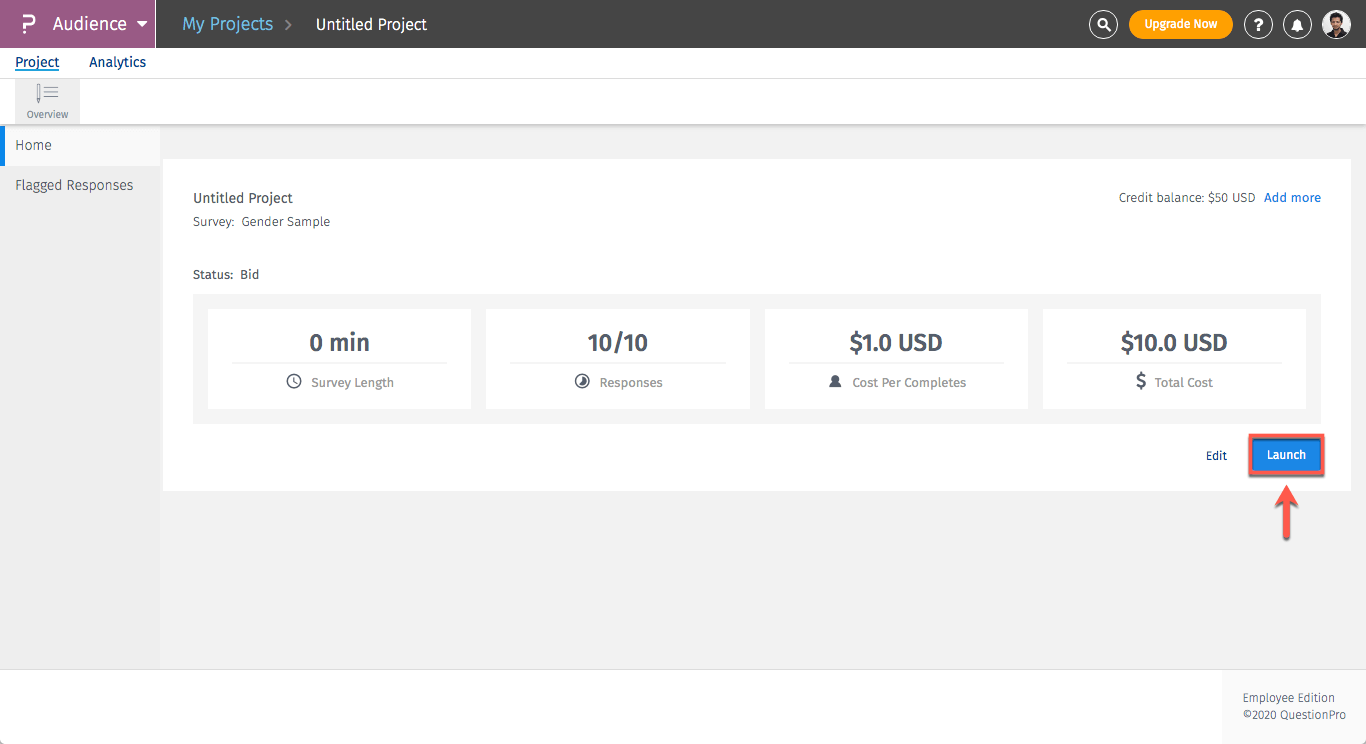The width and height of the screenshot is (1366, 744).
Task: Select Home in the left sidebar
Action: [x=34, y=145]
